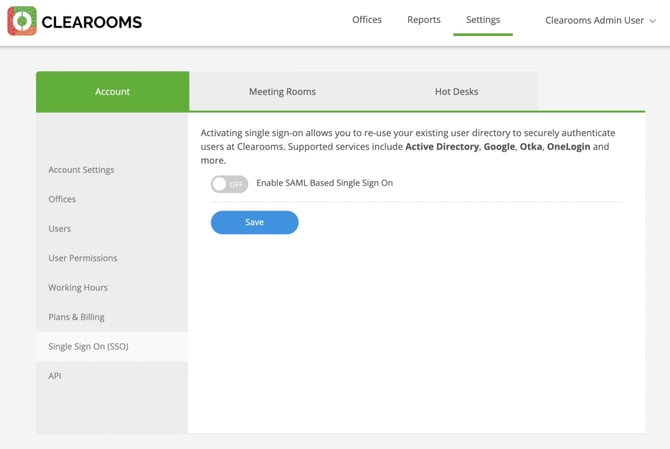This screenshot has width=670, height=449.
Task: Select Offices in the left sidebar
Action: (x=62, y=199)
